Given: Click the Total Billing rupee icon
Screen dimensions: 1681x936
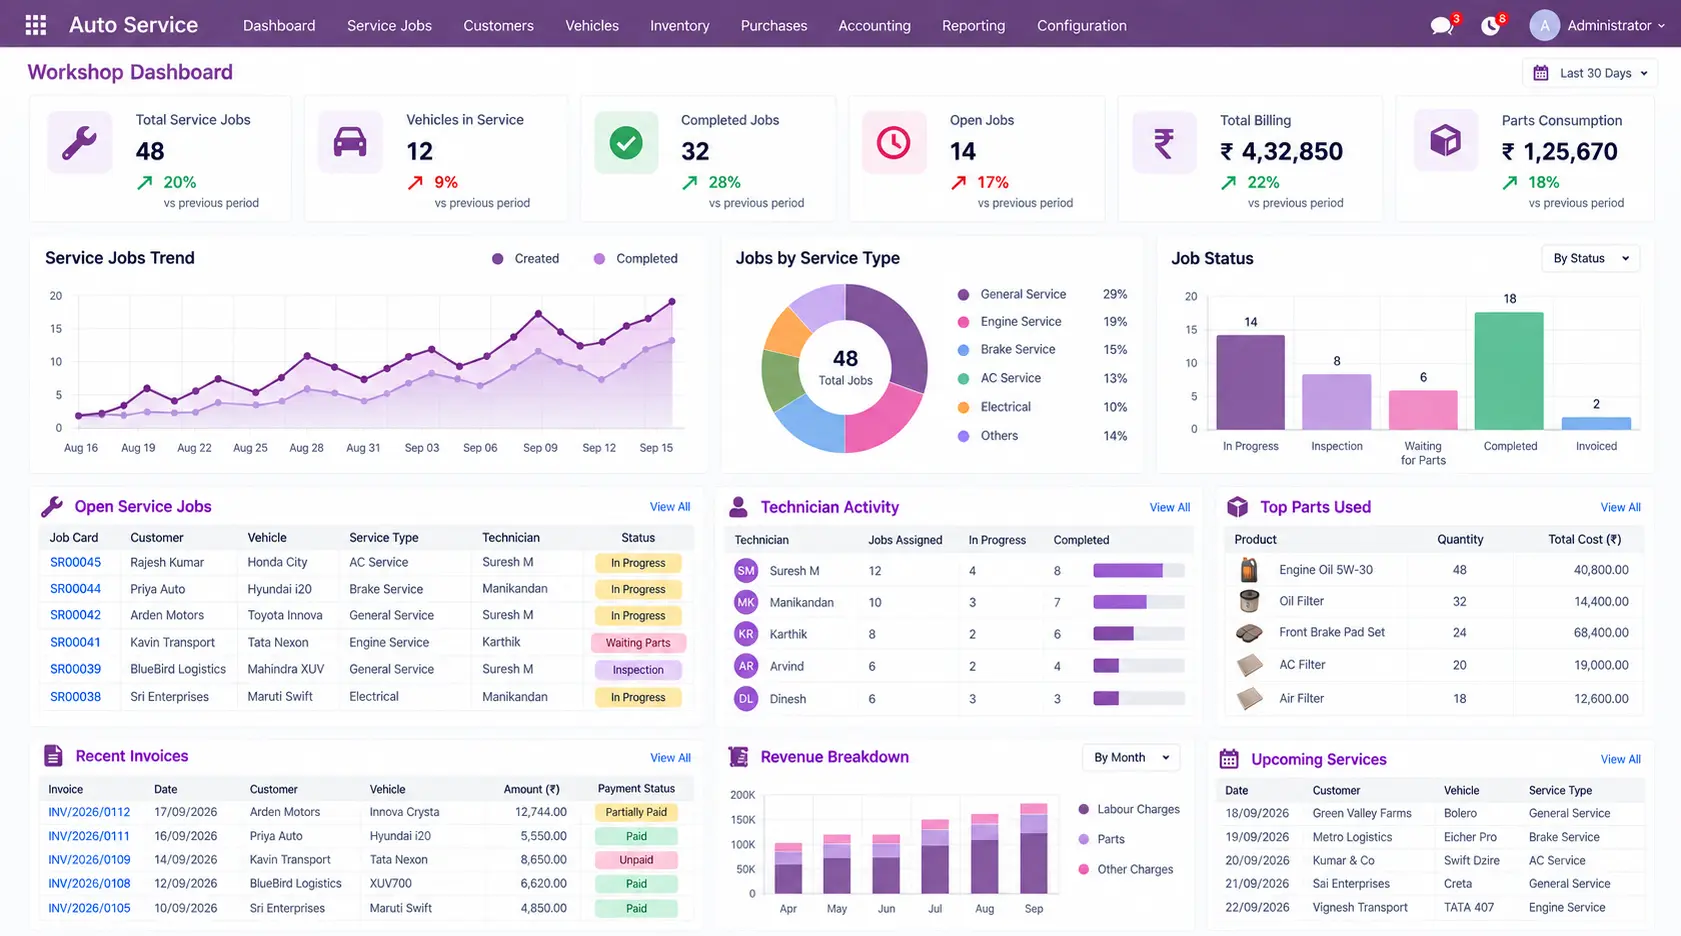Looking at the screenshot, I should point(1164,142).
